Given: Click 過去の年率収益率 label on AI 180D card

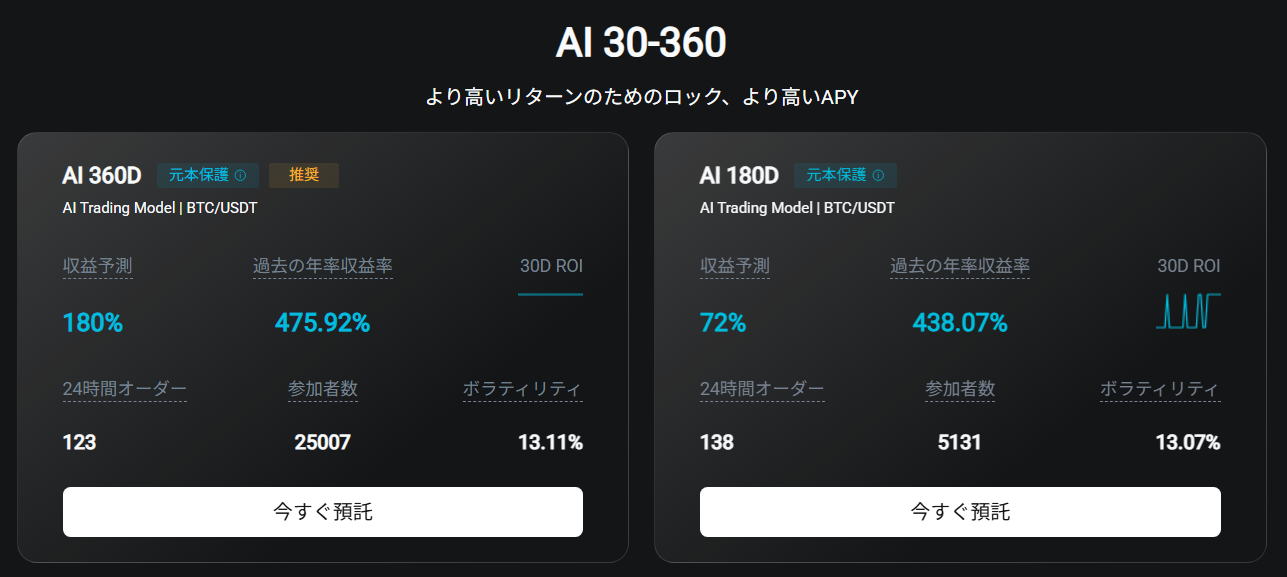Looking at the screenshot, I should (960, 266).
